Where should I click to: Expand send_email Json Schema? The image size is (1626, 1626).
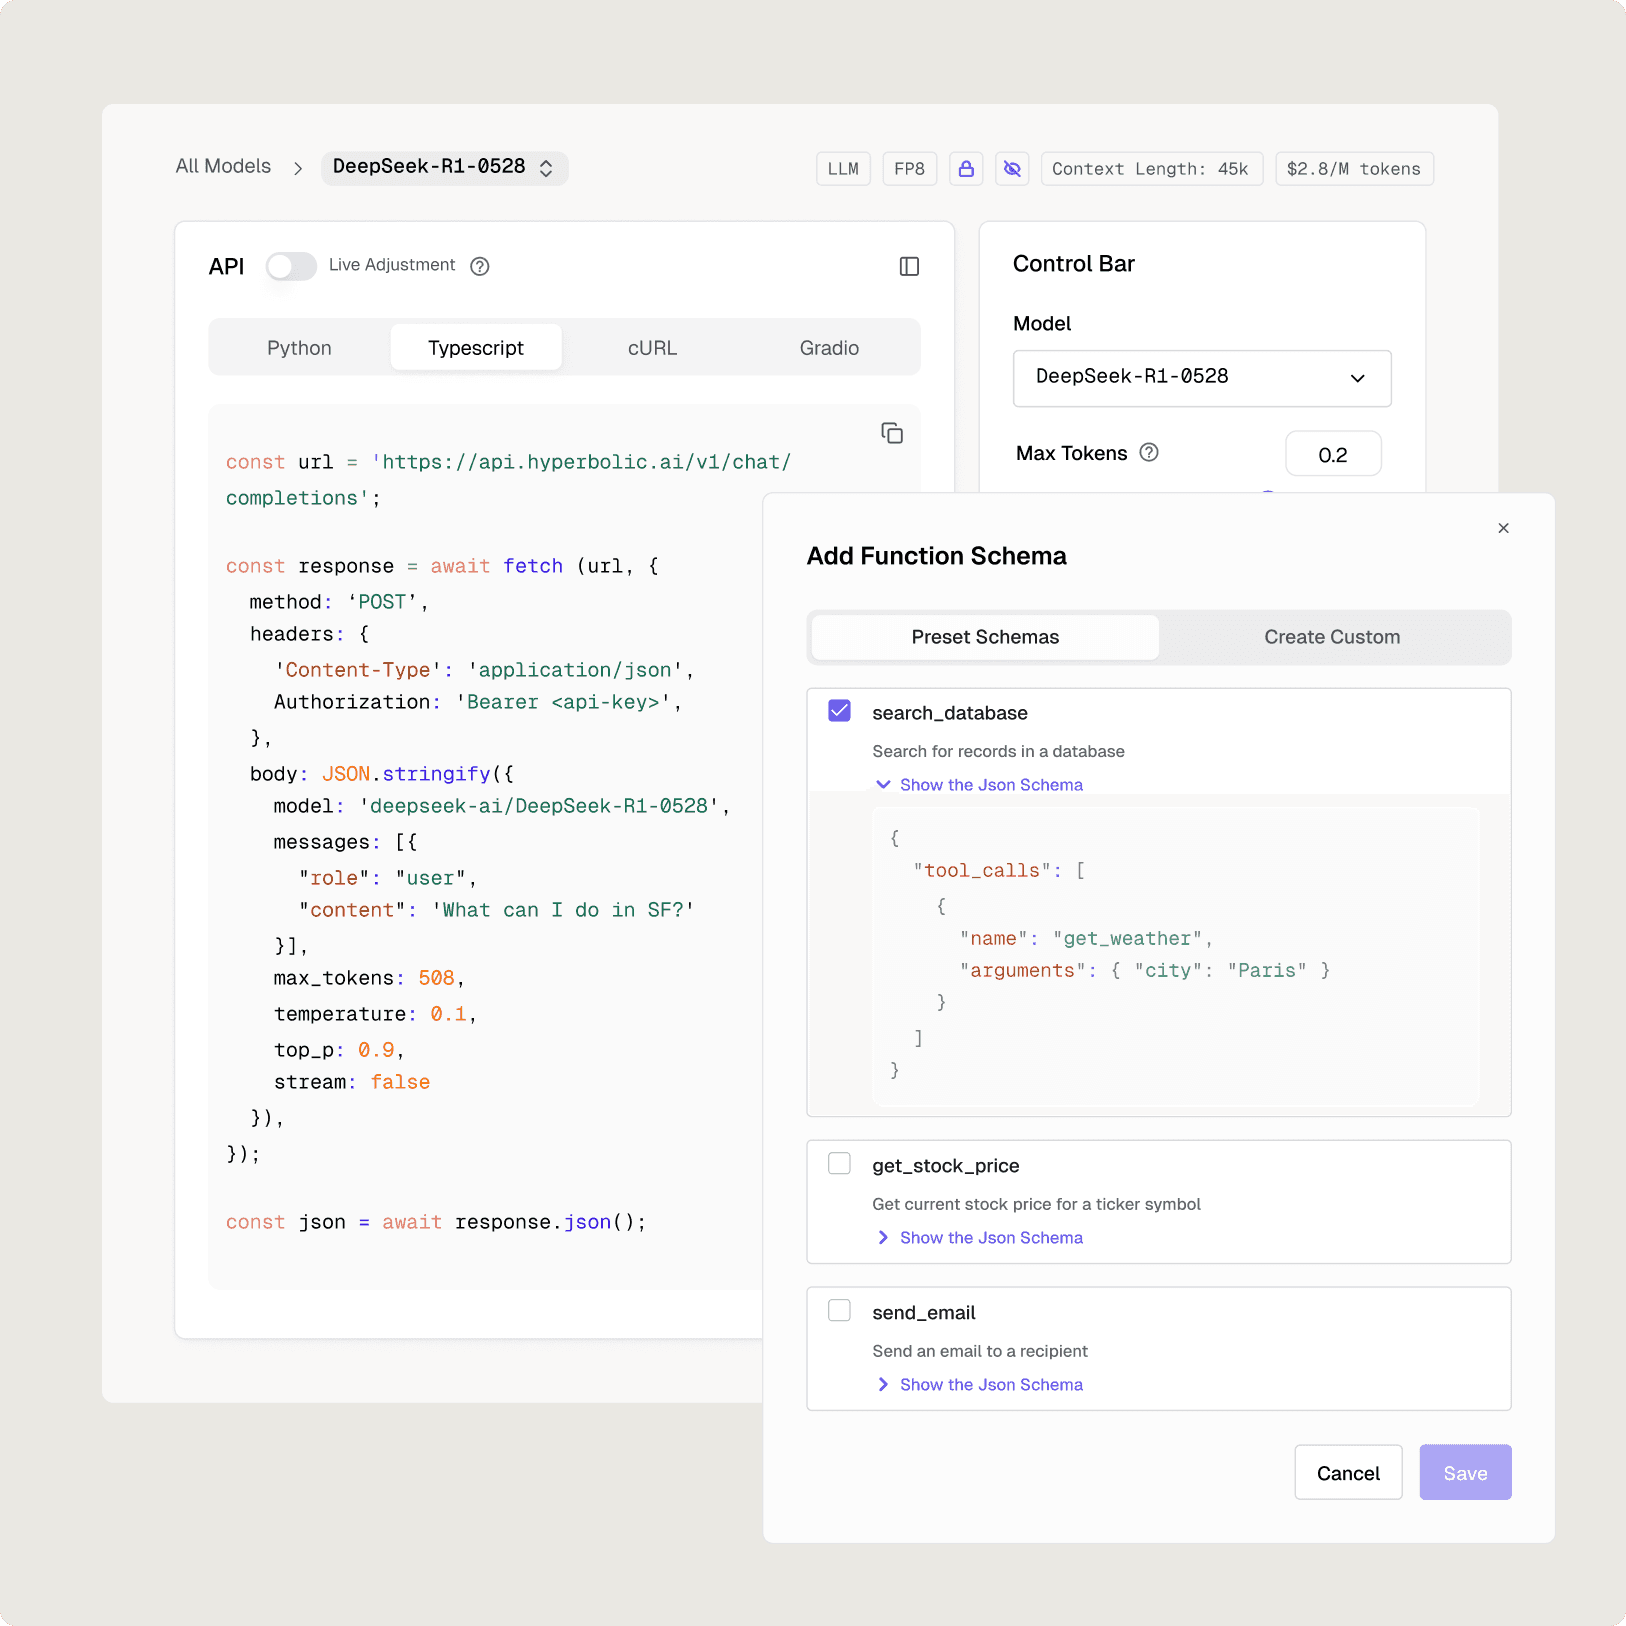[979, 1385]
